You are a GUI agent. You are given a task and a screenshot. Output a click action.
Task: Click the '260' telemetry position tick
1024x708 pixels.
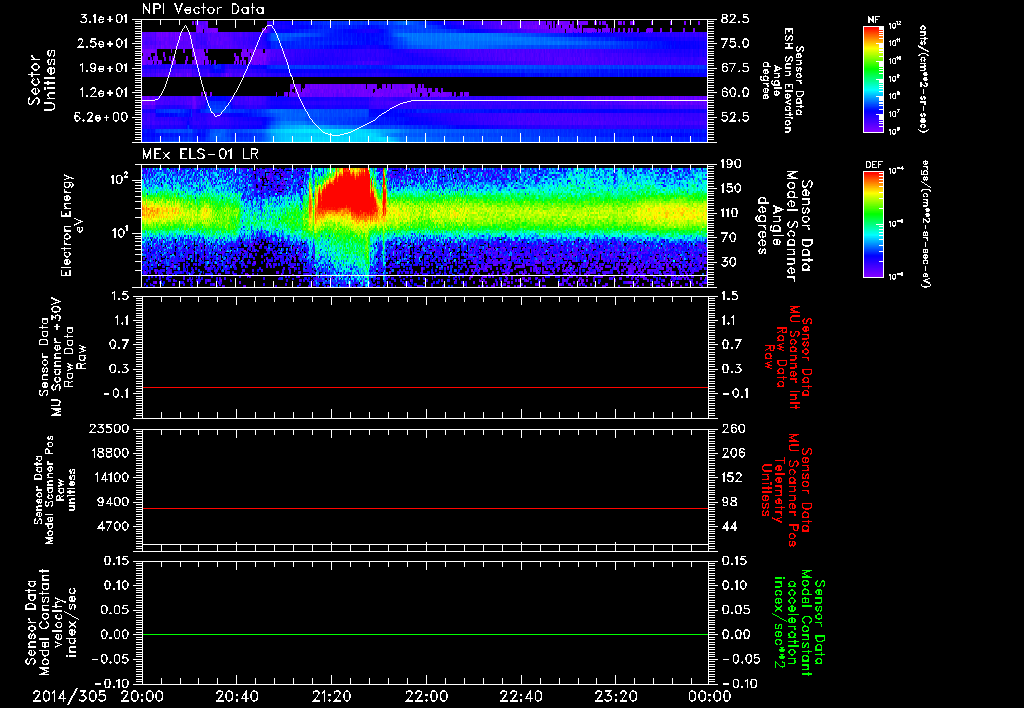(x=733, y=428)
